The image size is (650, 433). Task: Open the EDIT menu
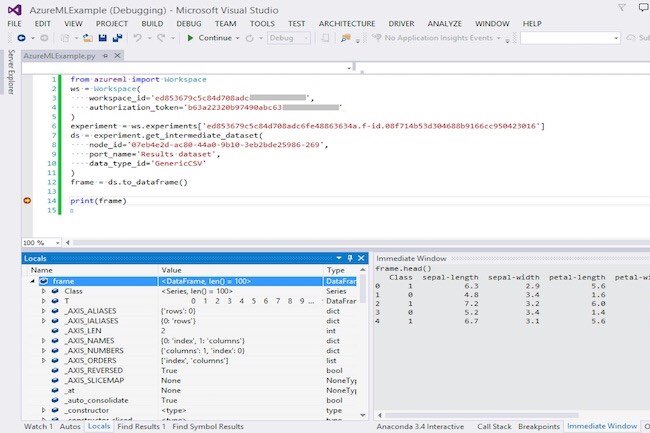click(x=43, y=24)
